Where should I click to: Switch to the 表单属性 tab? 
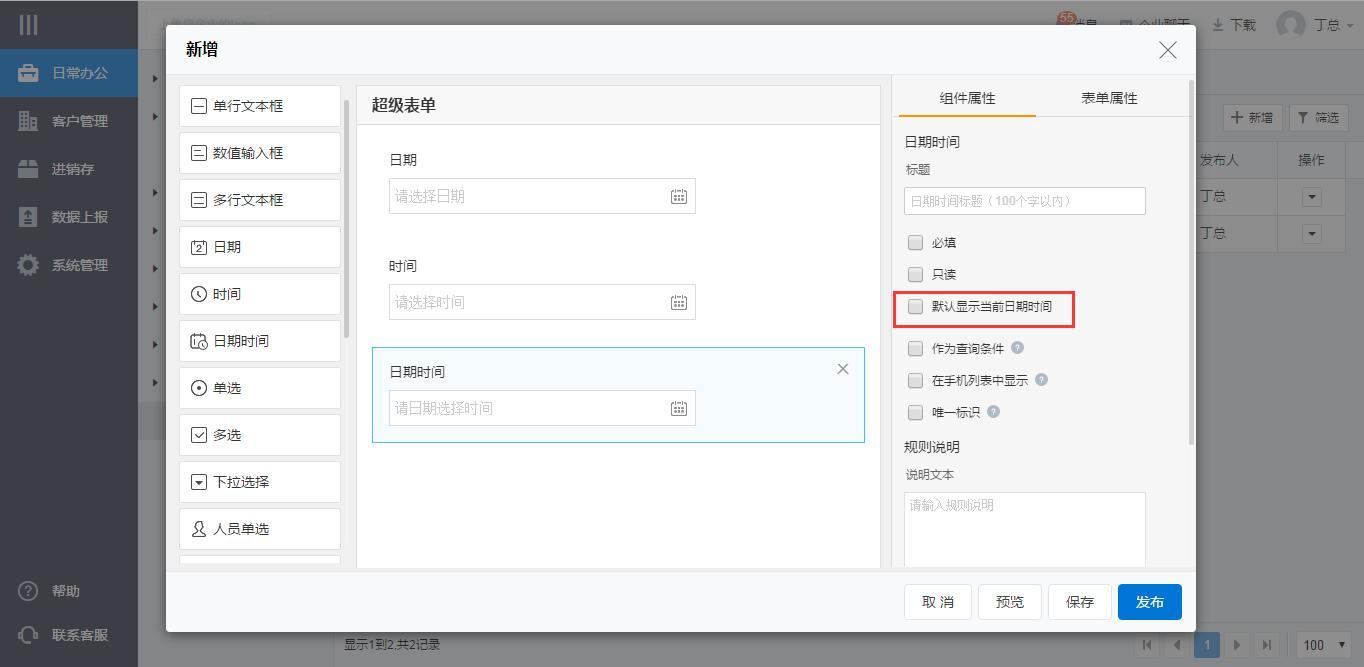tap(1108, 98)
